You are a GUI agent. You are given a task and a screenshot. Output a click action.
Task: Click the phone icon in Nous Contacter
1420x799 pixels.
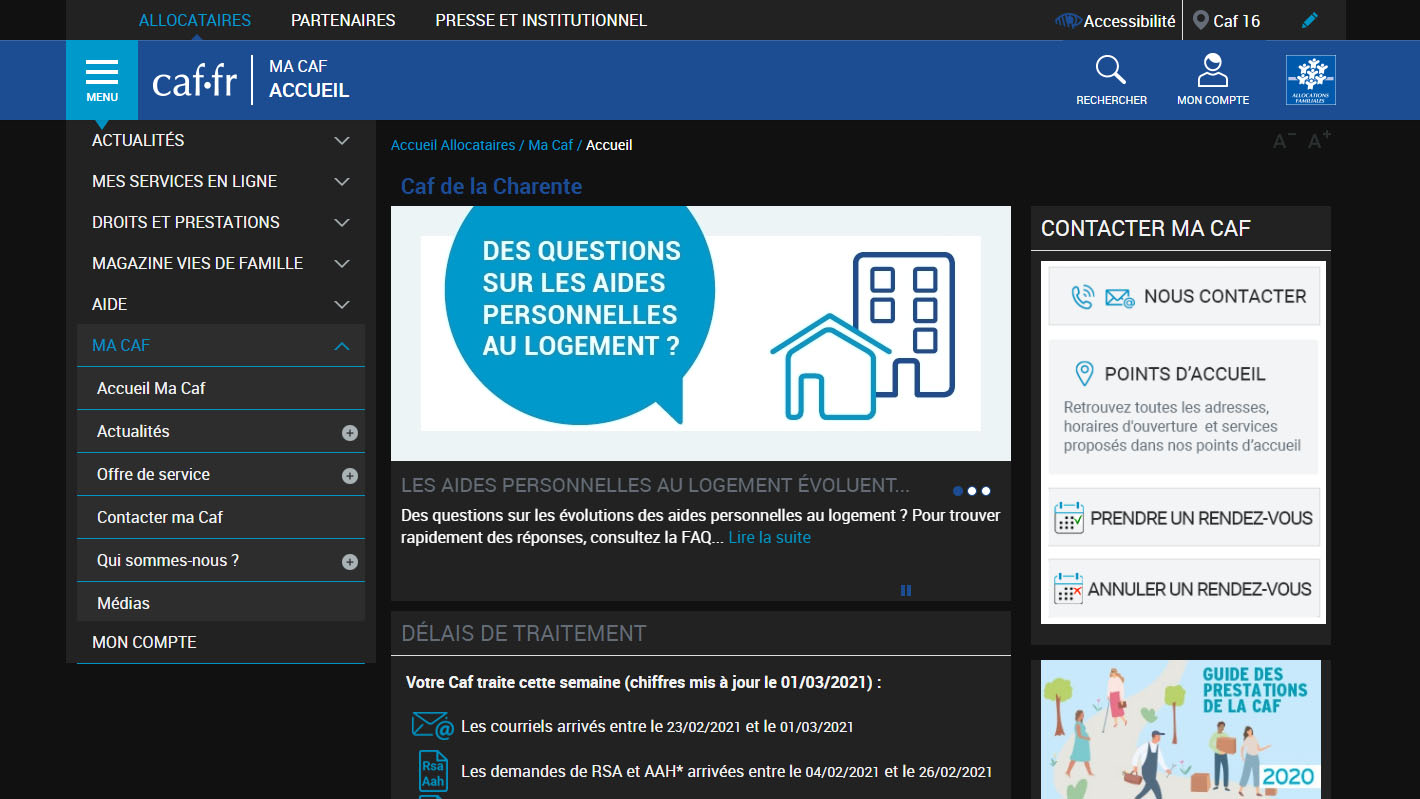(1082, 297)
